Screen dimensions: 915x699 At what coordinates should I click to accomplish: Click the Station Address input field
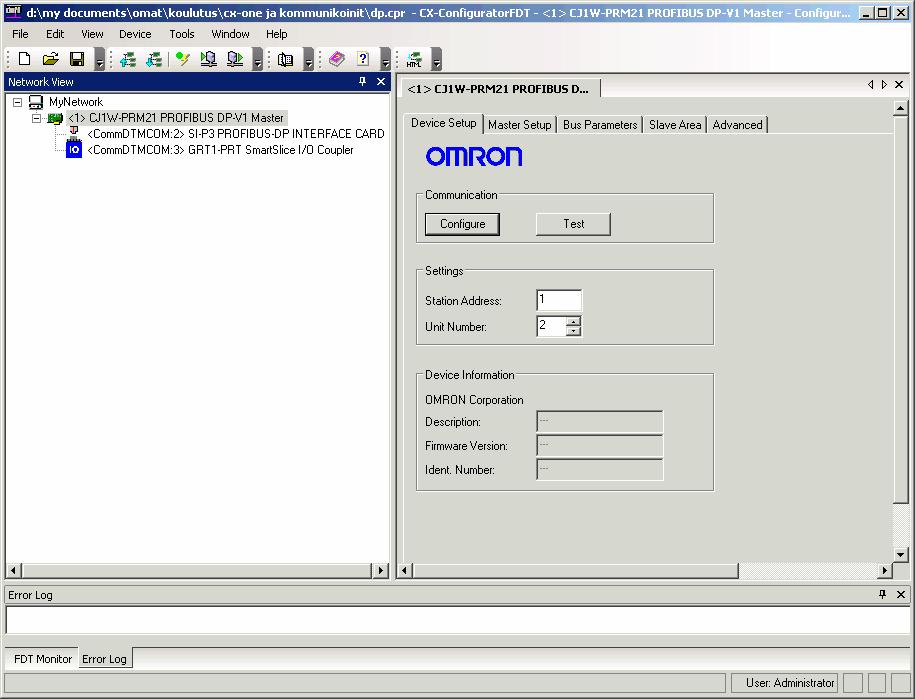(x=558, y=300)
